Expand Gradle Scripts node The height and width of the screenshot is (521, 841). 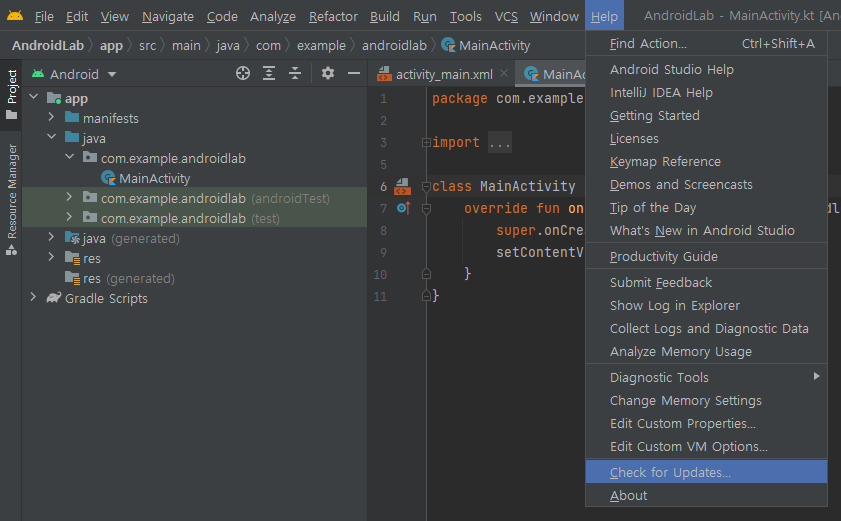tap(33, 297)
